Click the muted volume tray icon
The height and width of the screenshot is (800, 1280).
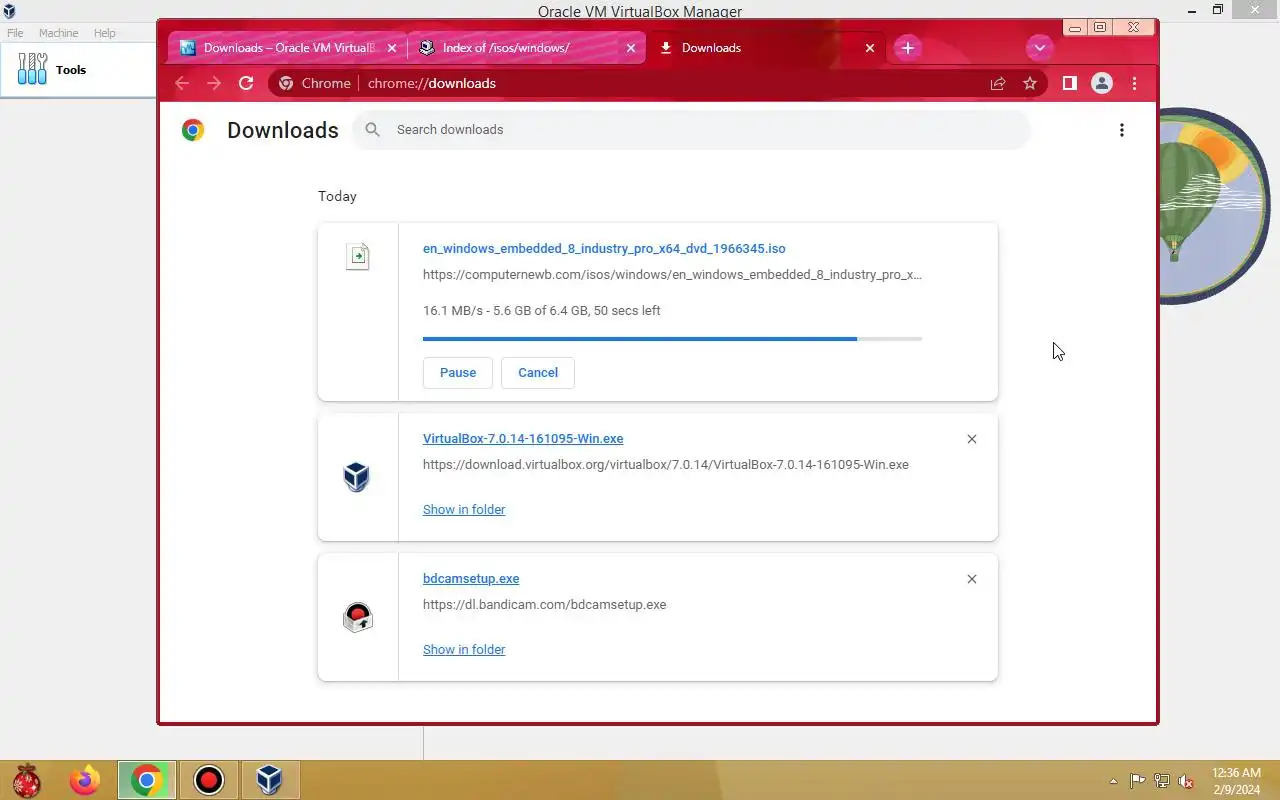pos(1186,781)
